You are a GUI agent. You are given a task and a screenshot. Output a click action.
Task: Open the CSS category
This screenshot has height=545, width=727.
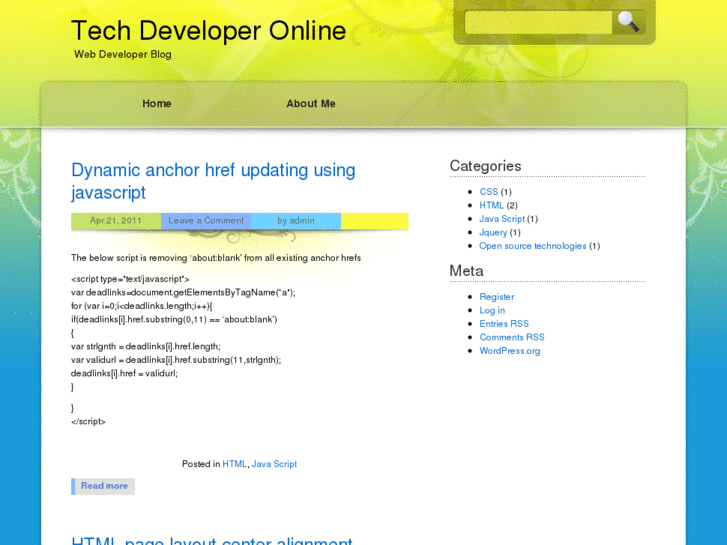[488, 192]
